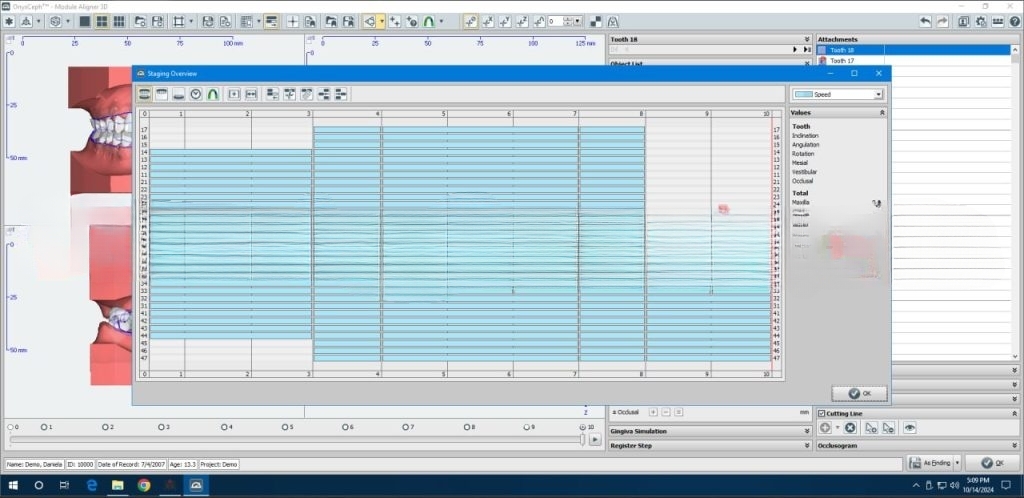Click the green arch icon in Staging Overview

[x=213, y=94]
